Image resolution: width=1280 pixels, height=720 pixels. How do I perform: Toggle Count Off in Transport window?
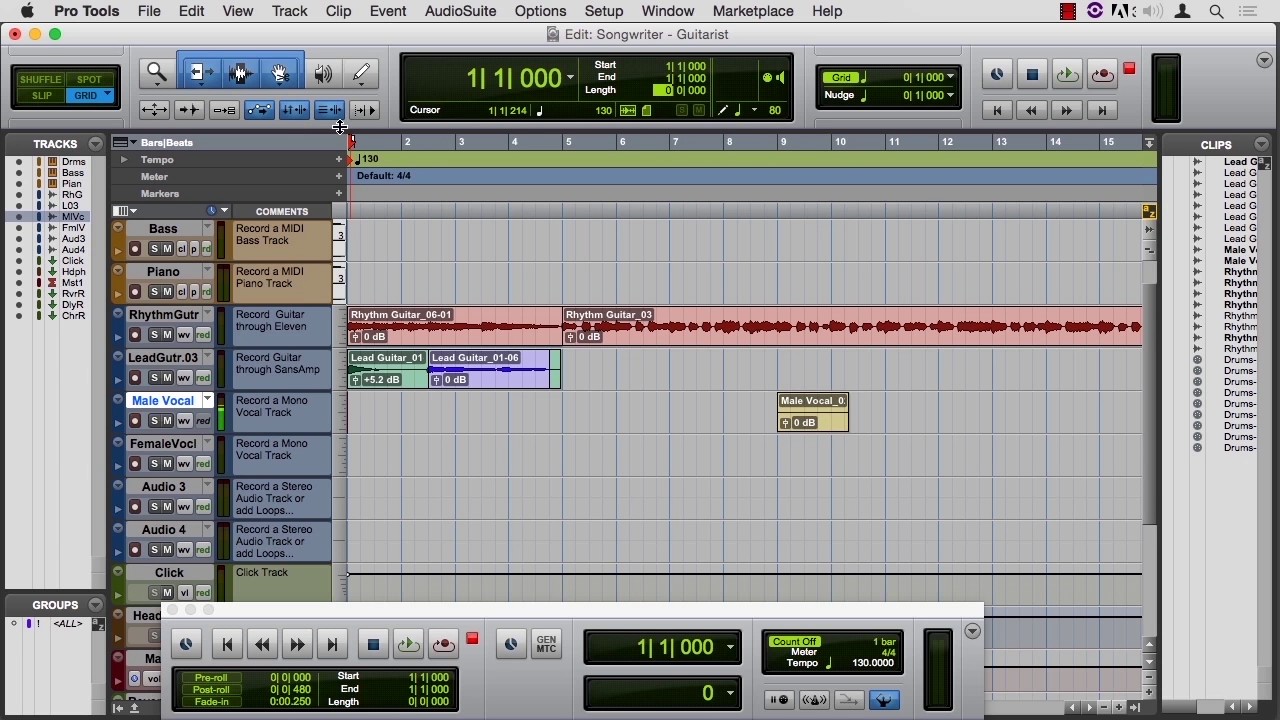[795, 642]
